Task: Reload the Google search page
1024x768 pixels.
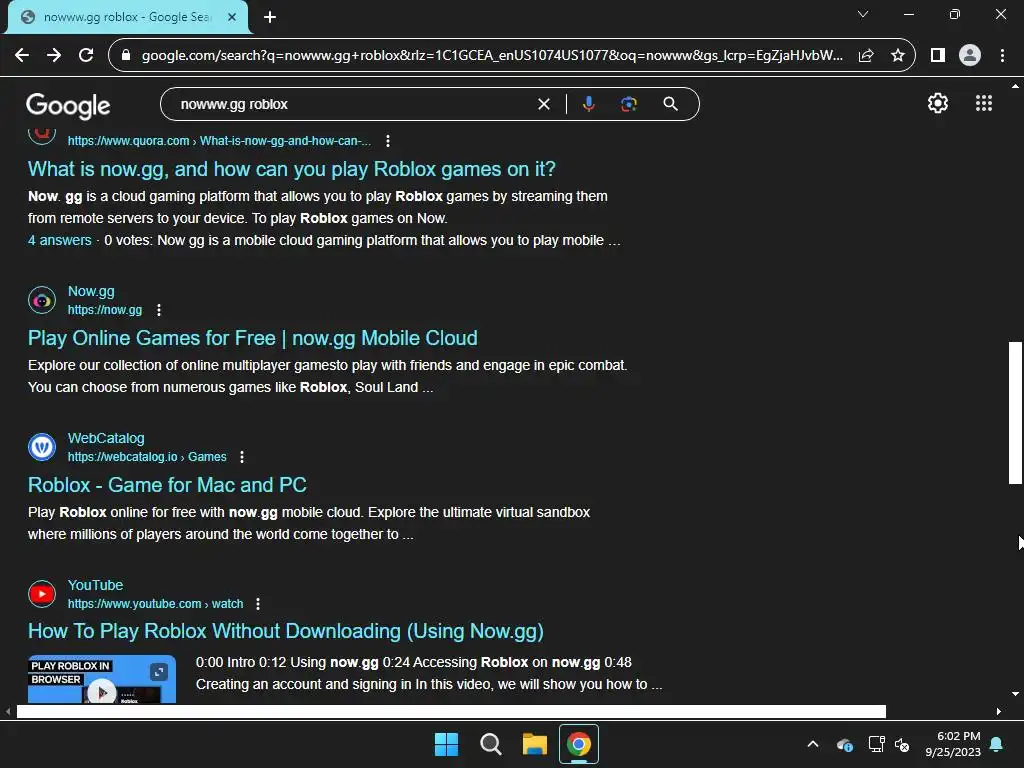Action: (x=86, y=56)
